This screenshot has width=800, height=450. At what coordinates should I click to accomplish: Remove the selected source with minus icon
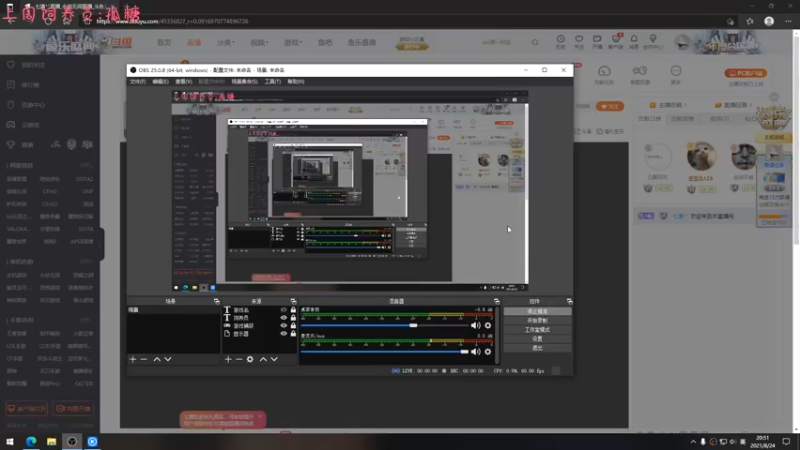(239, 359)
